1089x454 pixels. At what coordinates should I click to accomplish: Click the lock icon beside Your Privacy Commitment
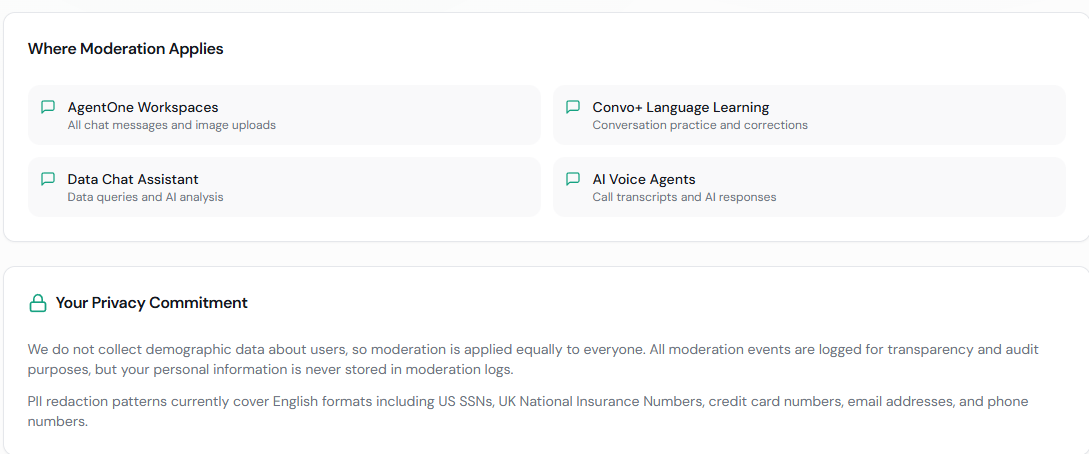pos(38,303)
